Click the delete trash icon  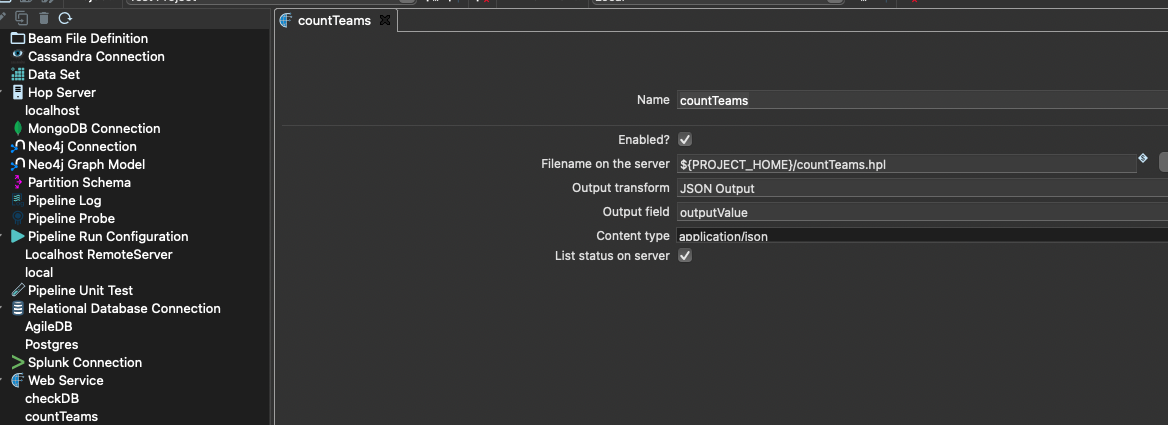click(x=43, y=18)
